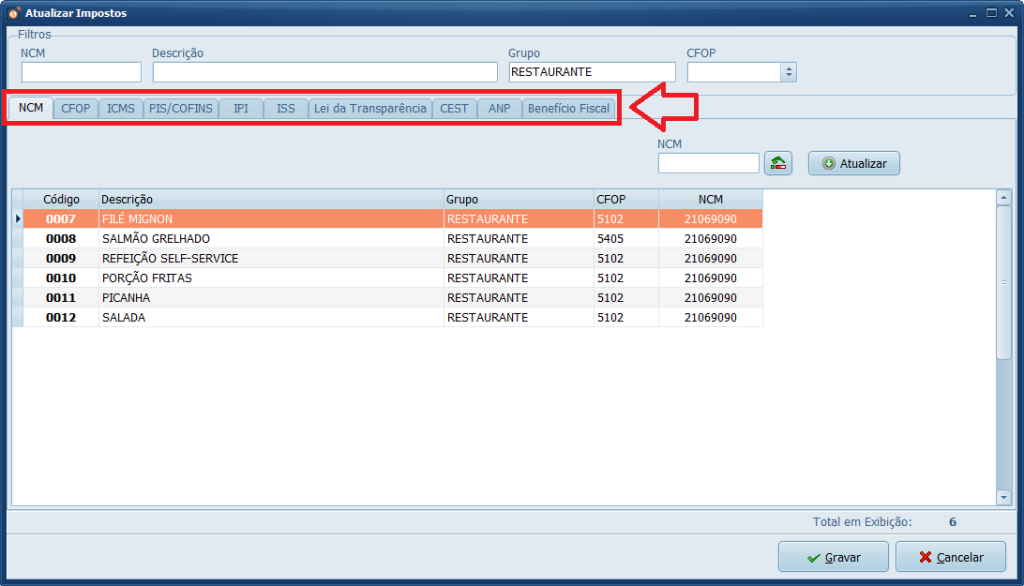The width and height of the screenshot is (1024, 586).
Task: Go to the IPI tab
Action: point(241,108)
